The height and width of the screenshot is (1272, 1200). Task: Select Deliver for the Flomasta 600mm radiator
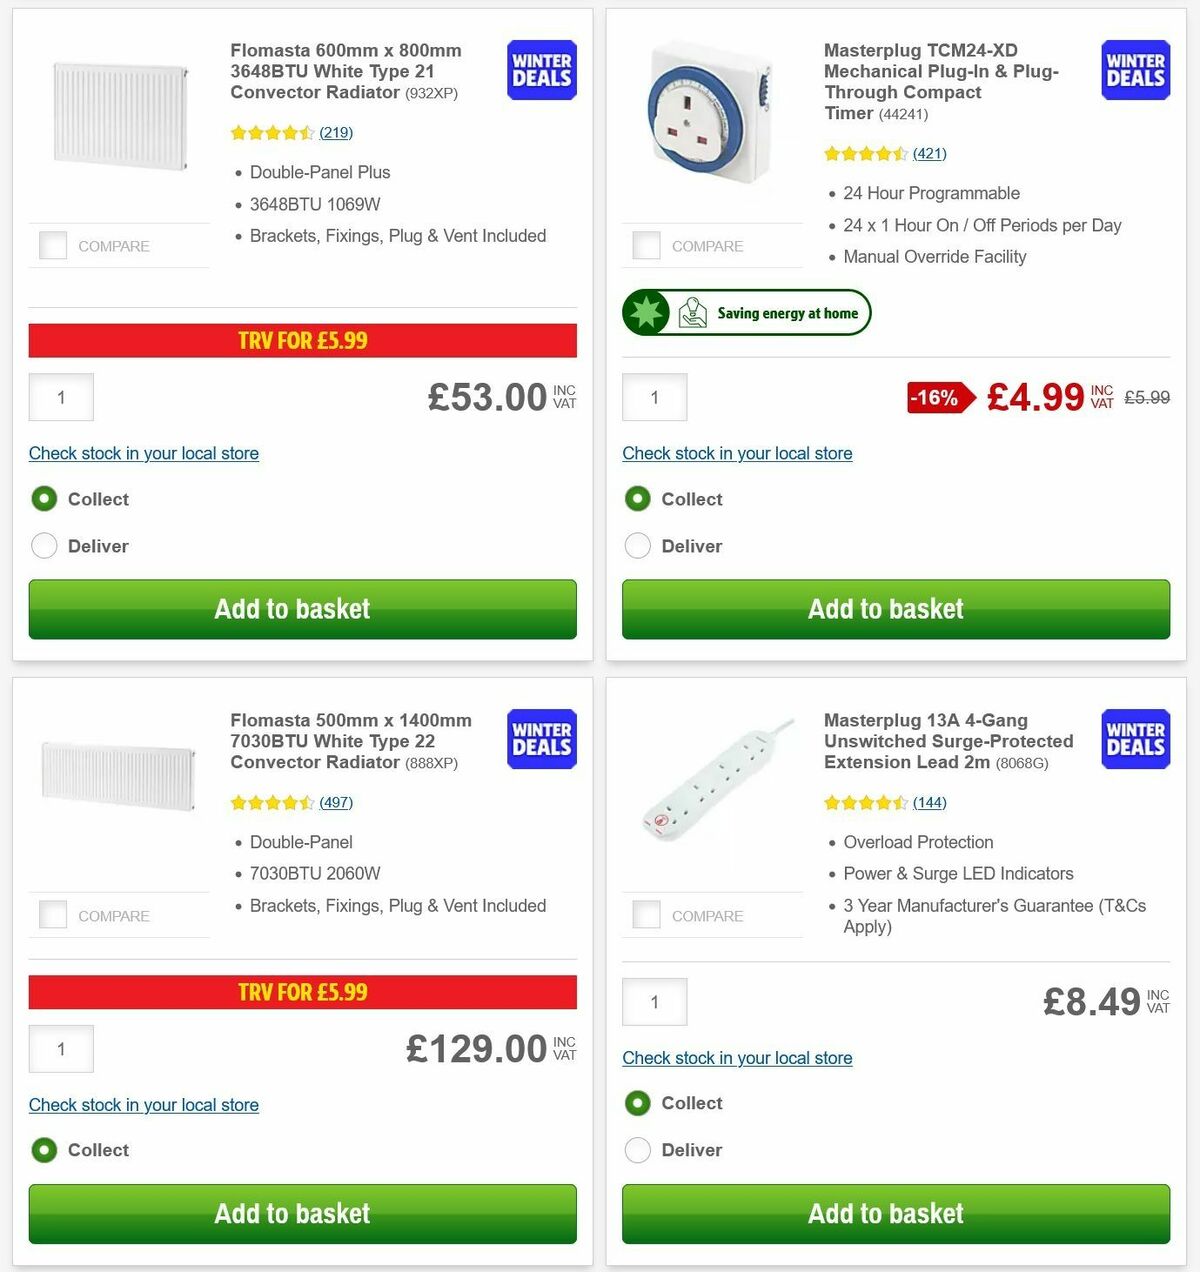point(44,546)
